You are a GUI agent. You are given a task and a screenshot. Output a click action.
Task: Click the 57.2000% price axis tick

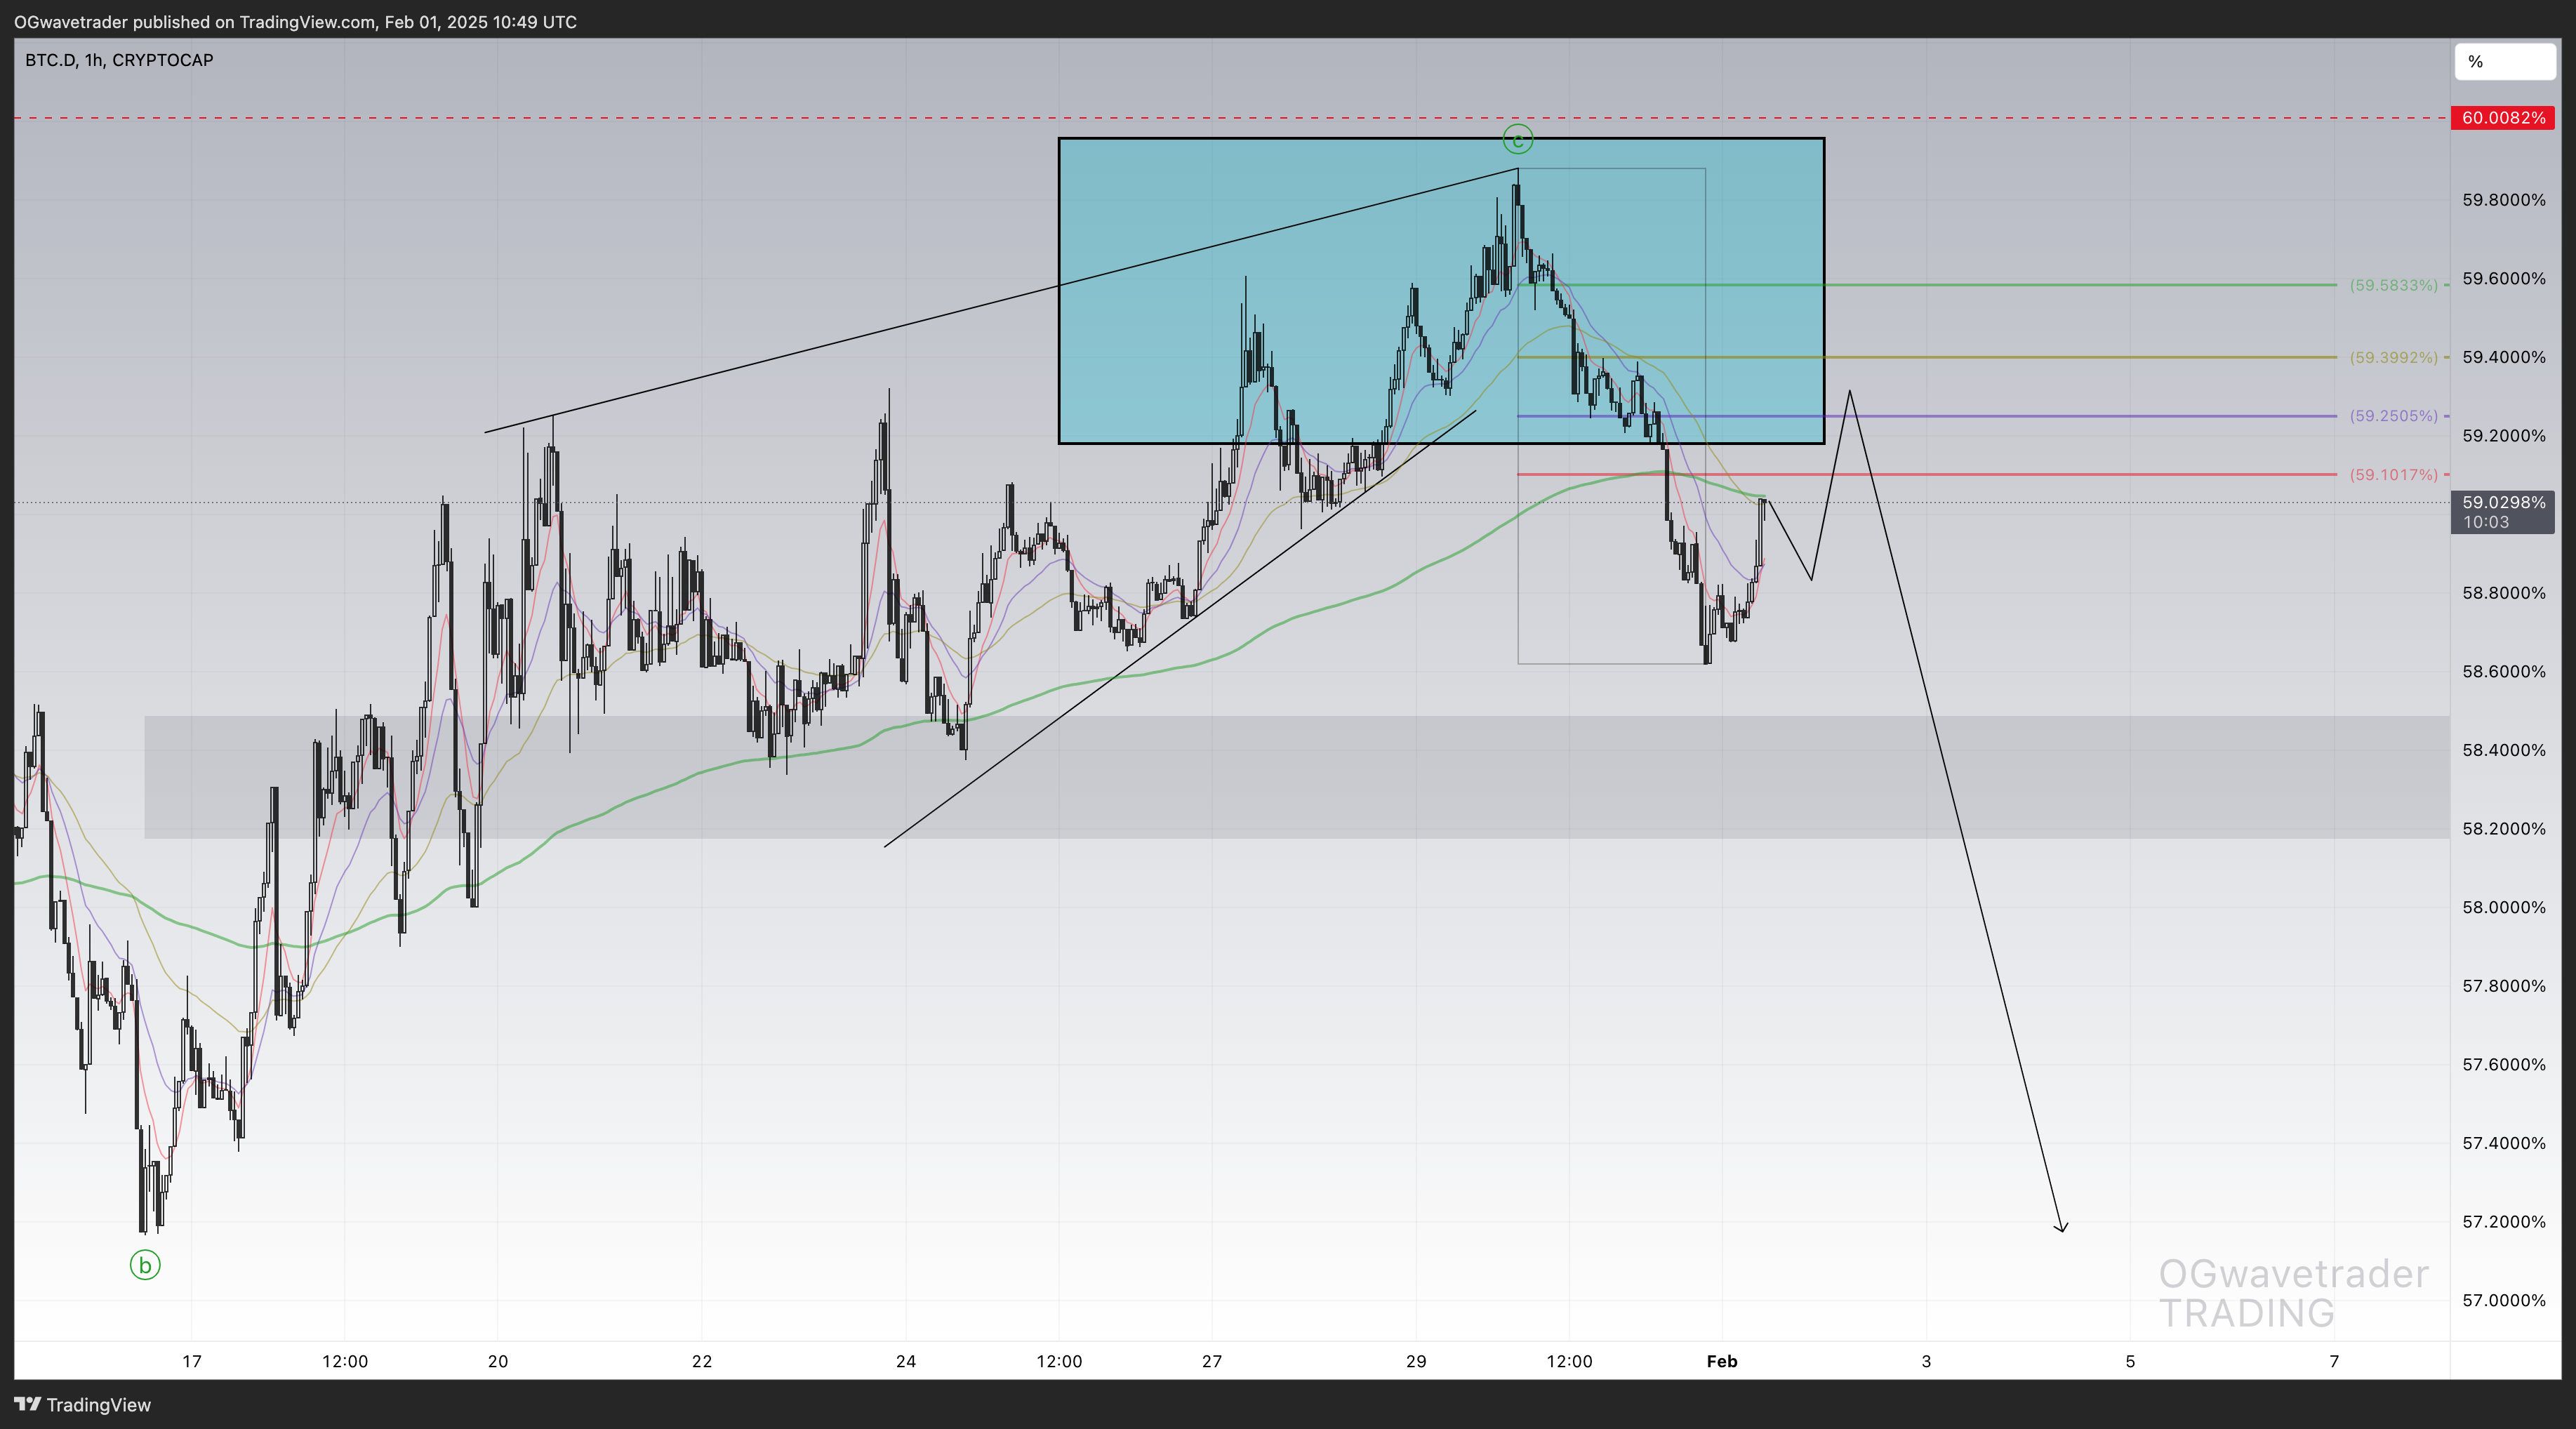[2504, 1222]
